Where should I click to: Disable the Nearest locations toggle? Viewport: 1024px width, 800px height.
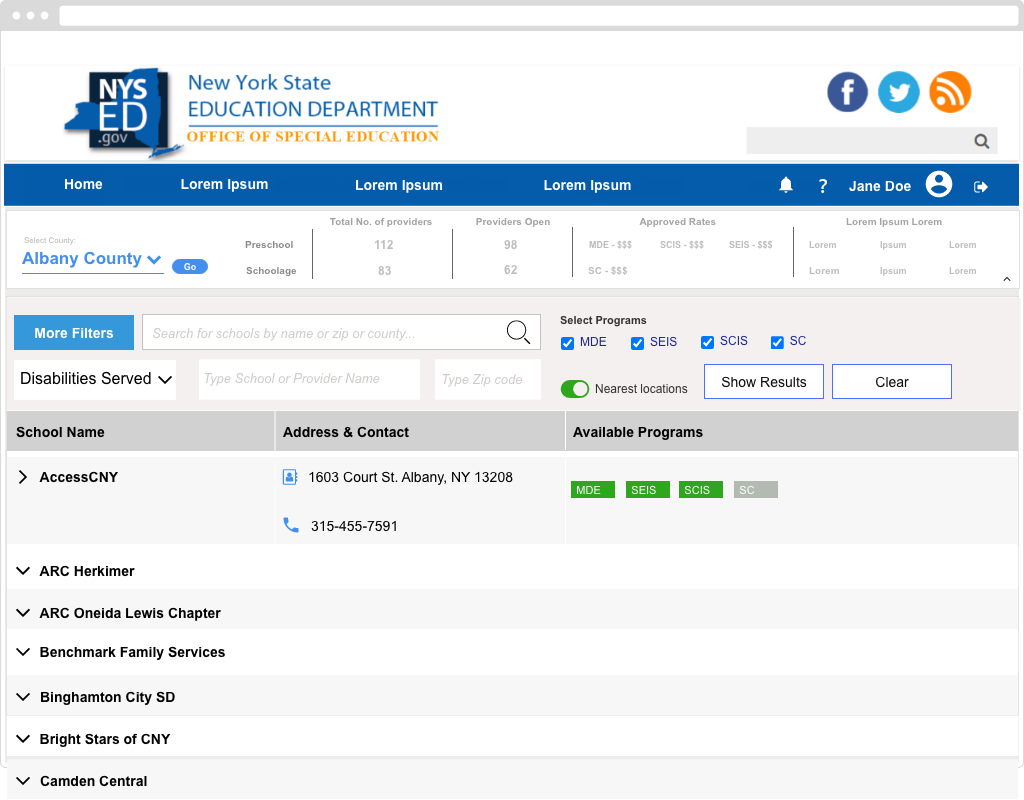click(575, 389)
